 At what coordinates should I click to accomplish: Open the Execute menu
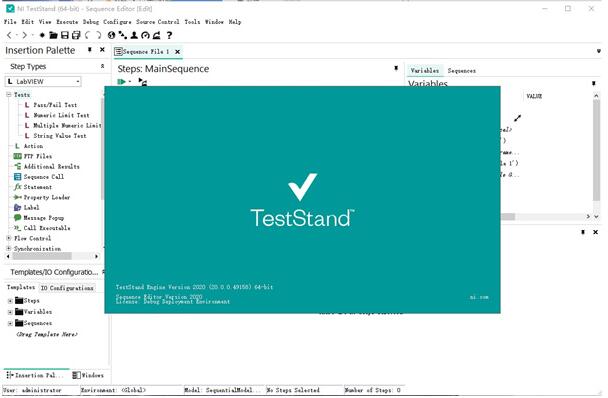[x=67, y=22]
